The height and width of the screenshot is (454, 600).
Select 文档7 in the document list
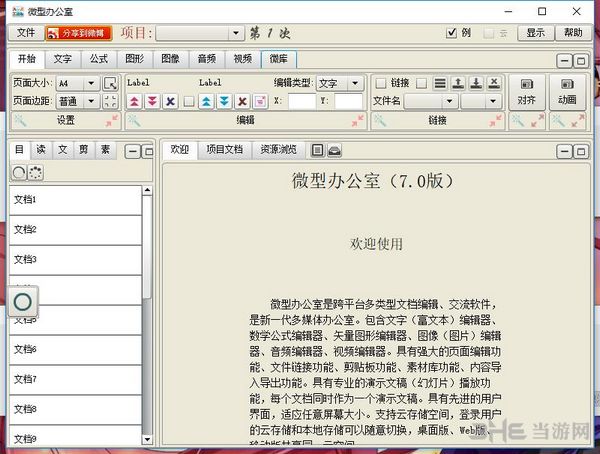click(75, 380)
